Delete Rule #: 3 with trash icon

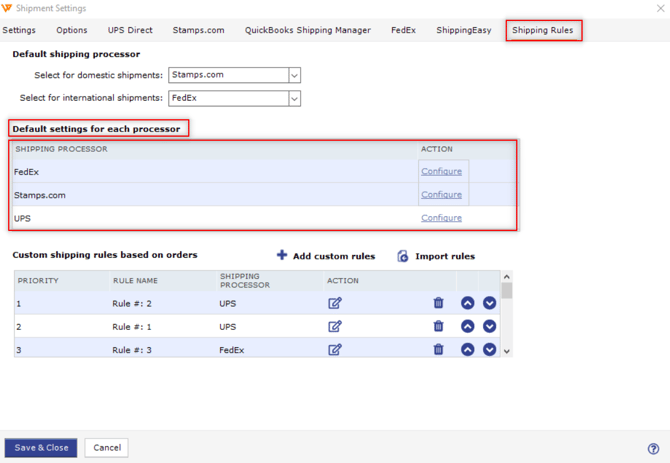click(x=438, y=349)
